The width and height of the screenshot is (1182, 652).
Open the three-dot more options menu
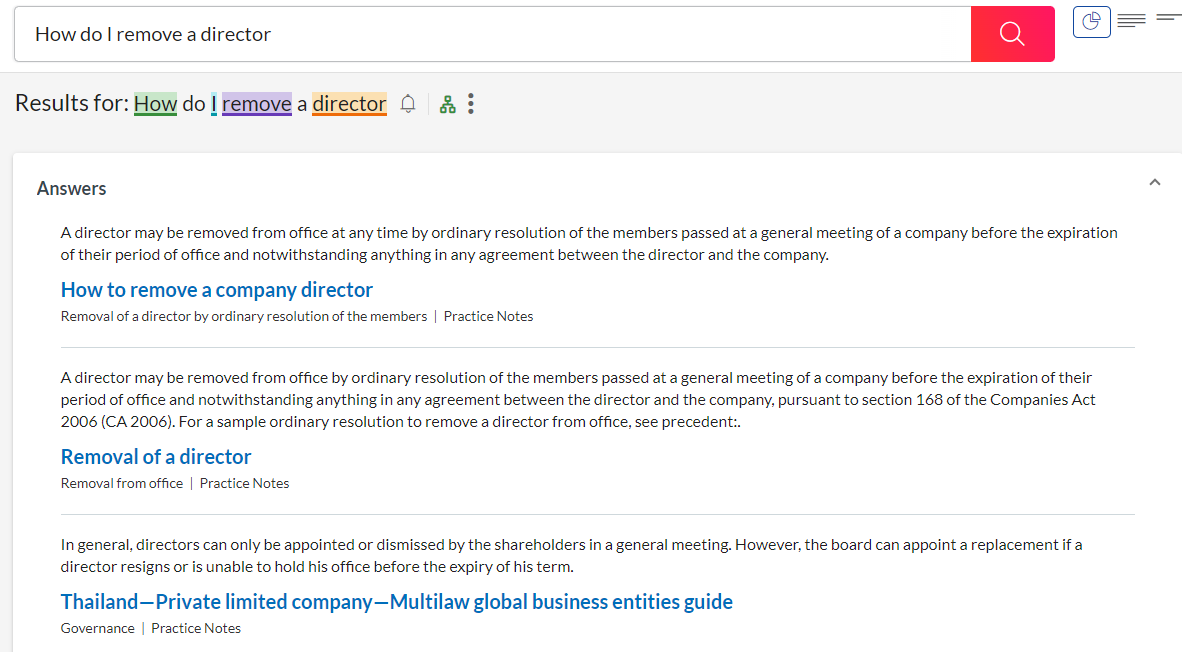click(471, 104)
